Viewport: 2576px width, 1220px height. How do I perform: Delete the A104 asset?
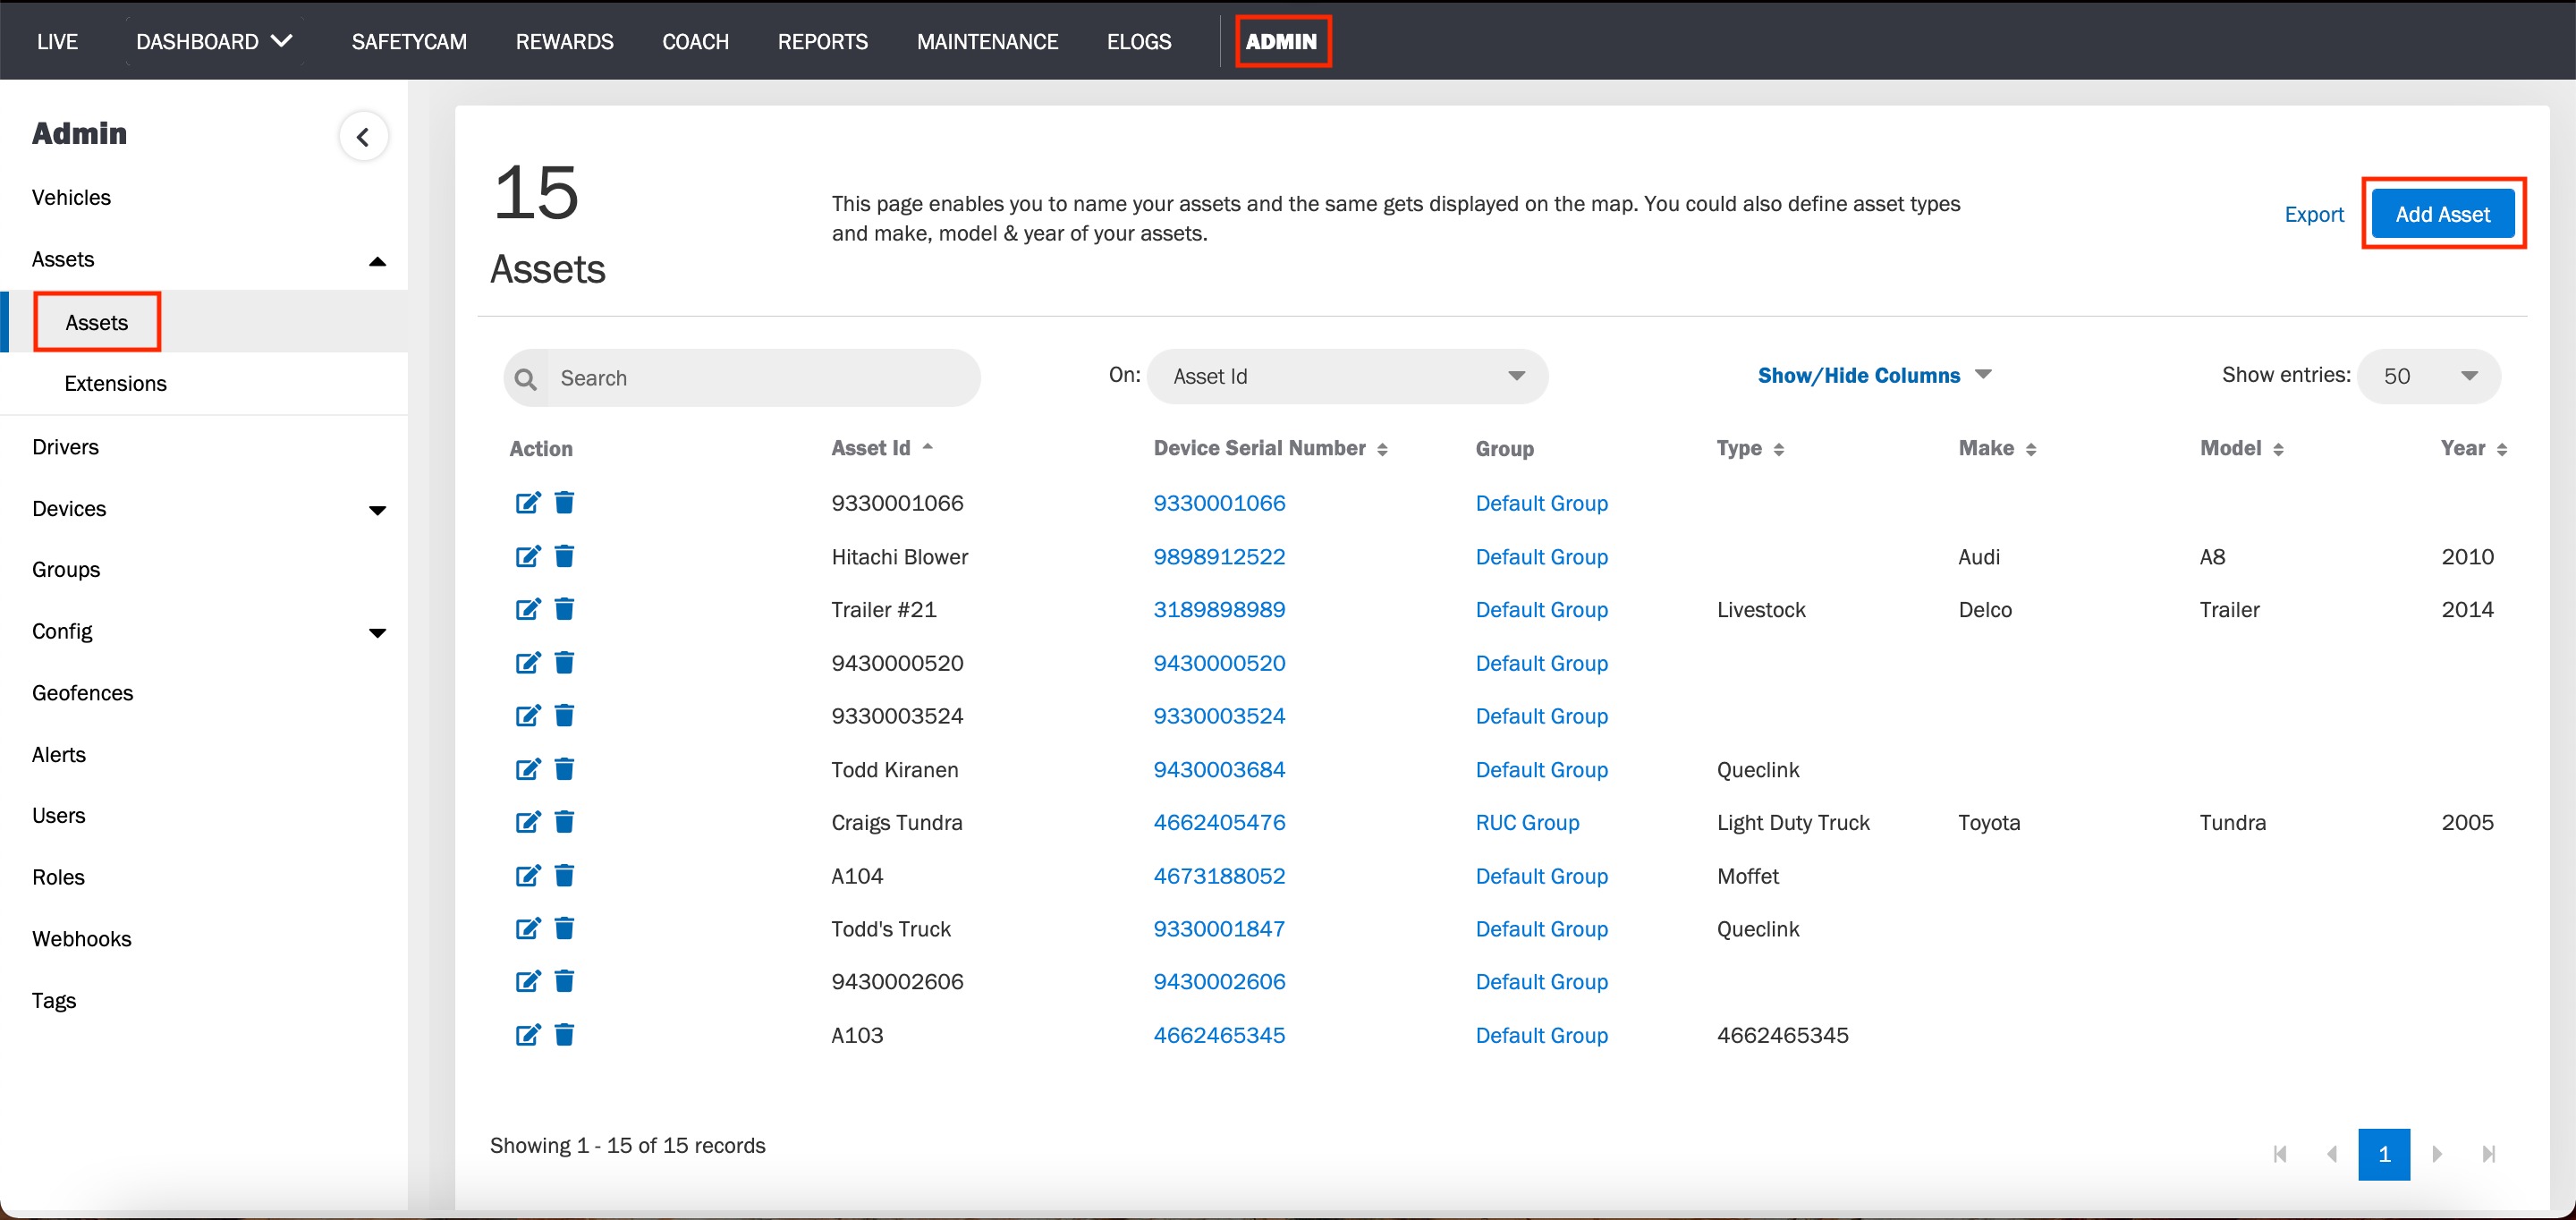(564, 876)
